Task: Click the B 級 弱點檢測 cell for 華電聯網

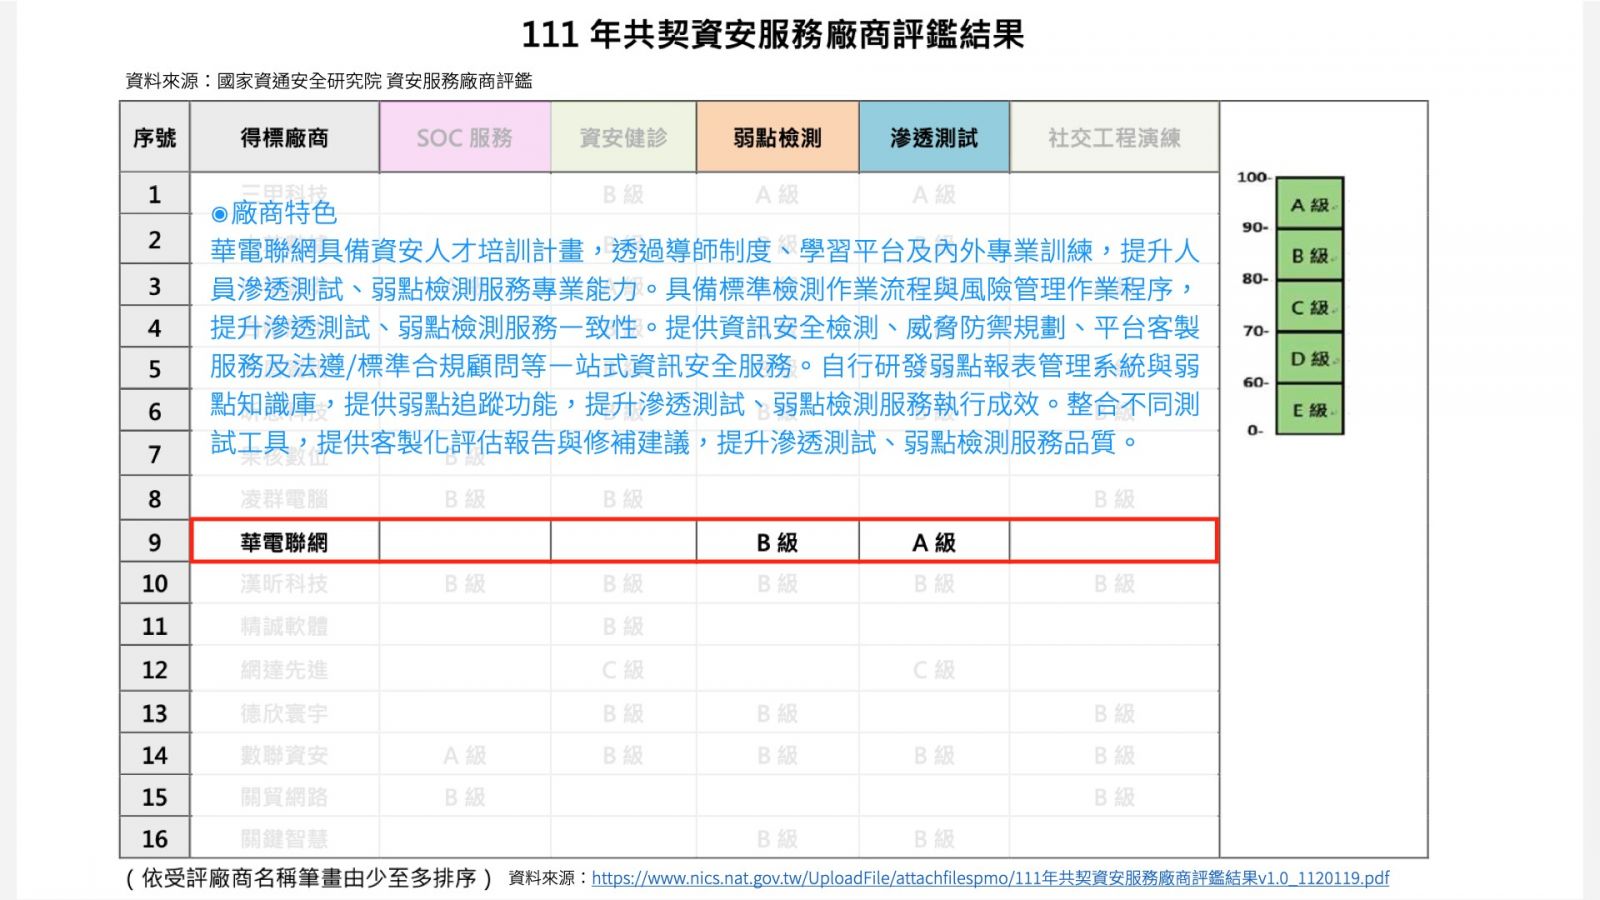Action: (x=778, y=542)
